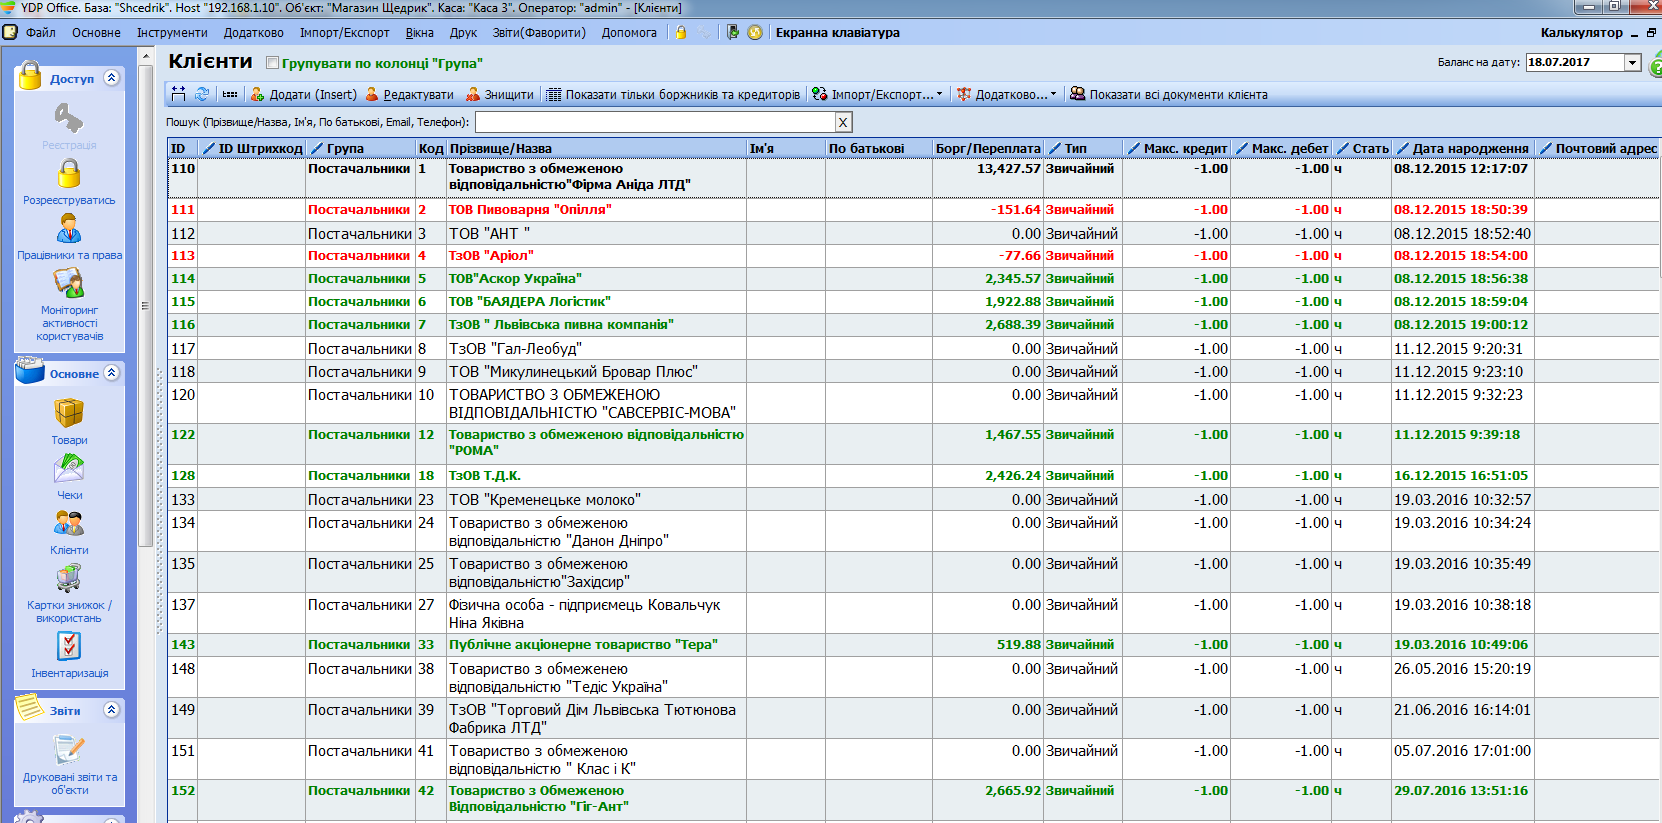Screen dimensions: 1662x823
Task: Click the client search input field
Action: pyautogui.click(x=655, y=122)
